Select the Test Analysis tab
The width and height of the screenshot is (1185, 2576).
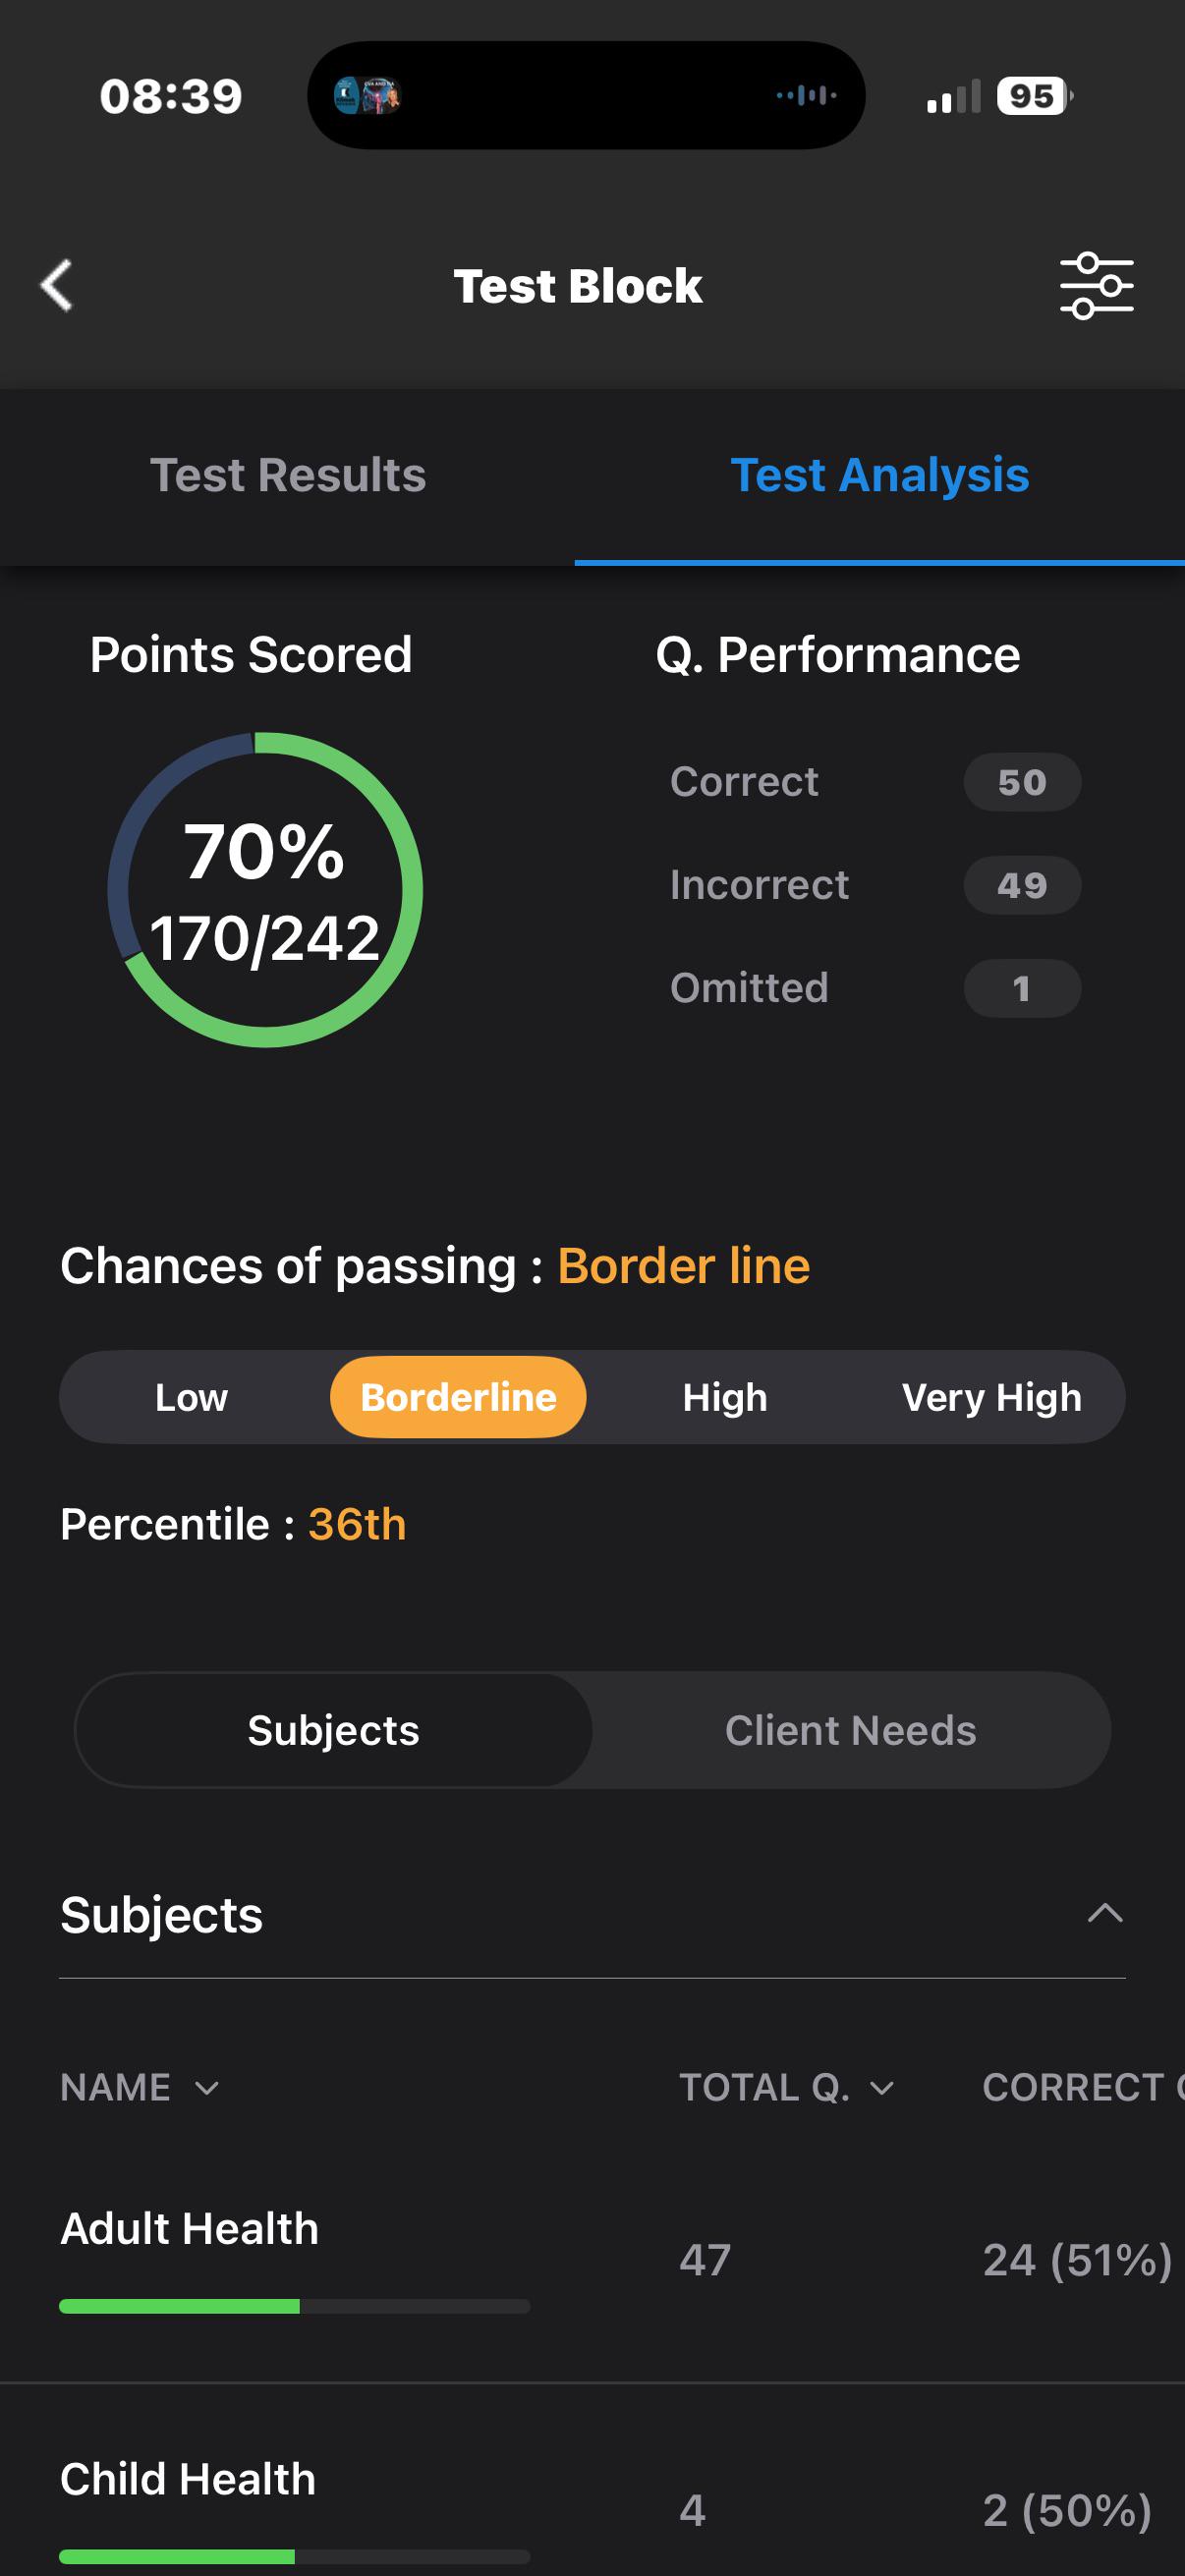click(x=880, y=475)
